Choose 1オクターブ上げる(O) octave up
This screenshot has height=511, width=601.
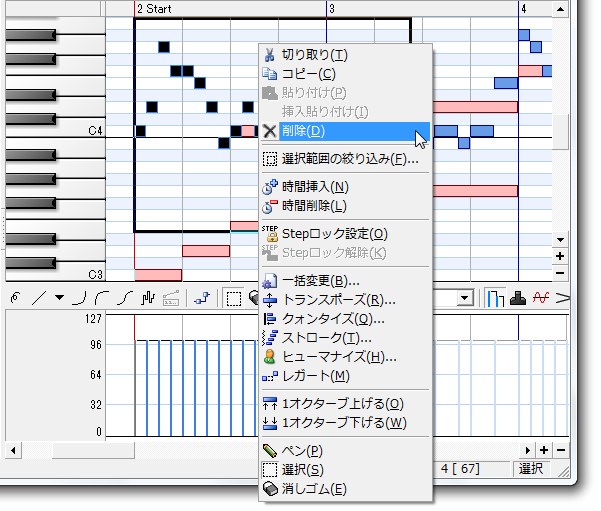(345, 404)
